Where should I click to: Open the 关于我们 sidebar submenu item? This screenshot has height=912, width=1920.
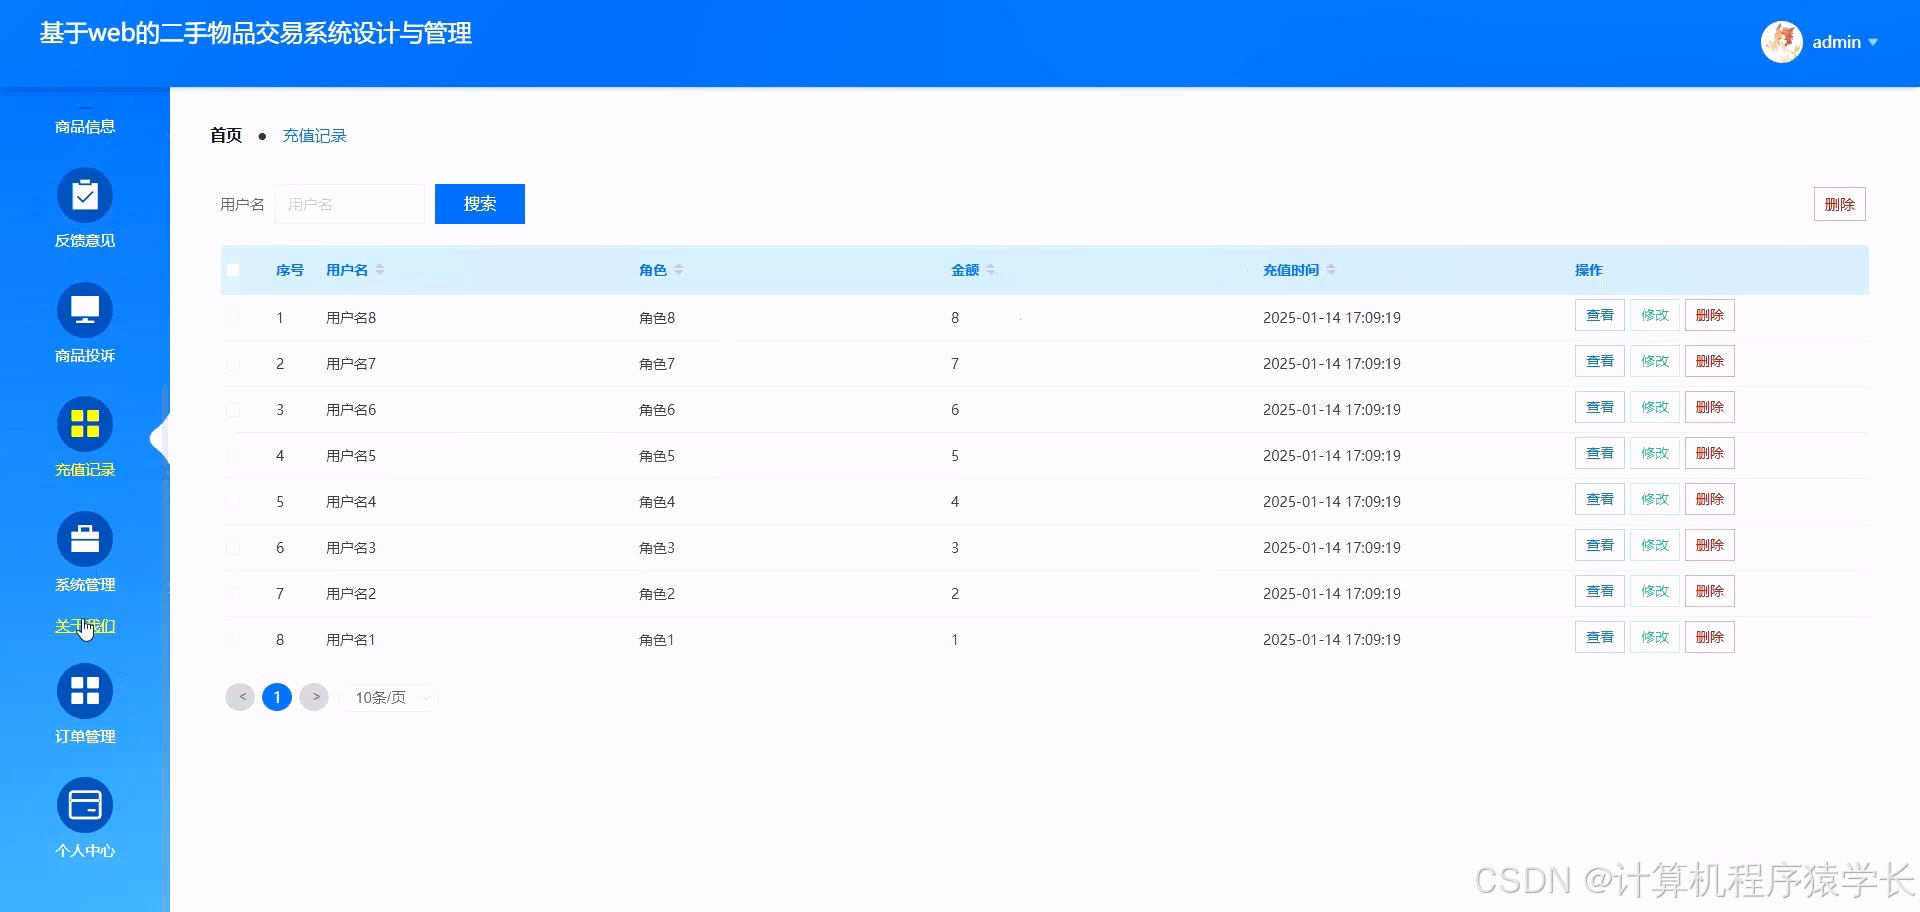click(x=85, y=626)
